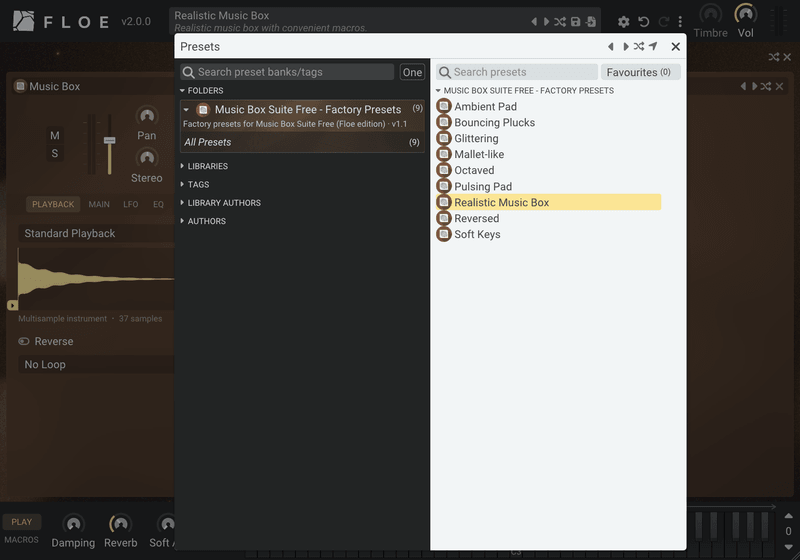Screen dimensions: 800x560
Task: Switch to the LFO tab
Action: 131,205
